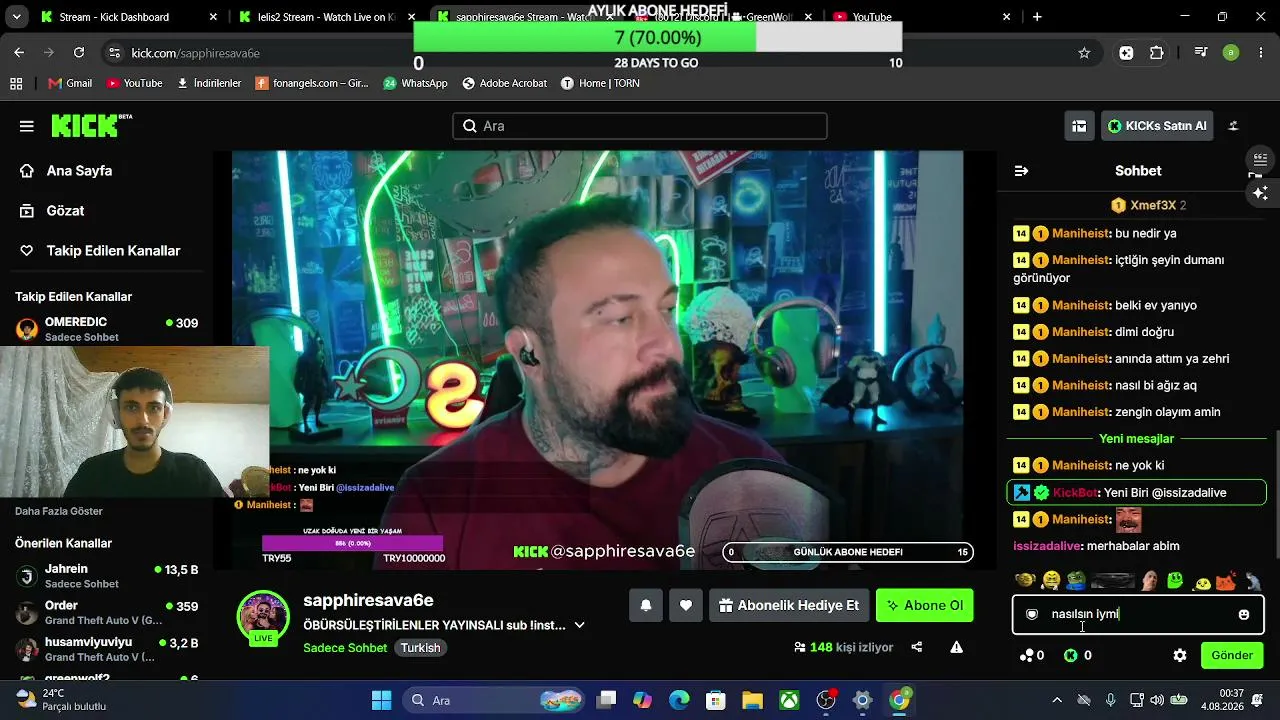1280x720 pixels.
Task: Open a new Chrome tab
Action: click(x=1037, y=17)
